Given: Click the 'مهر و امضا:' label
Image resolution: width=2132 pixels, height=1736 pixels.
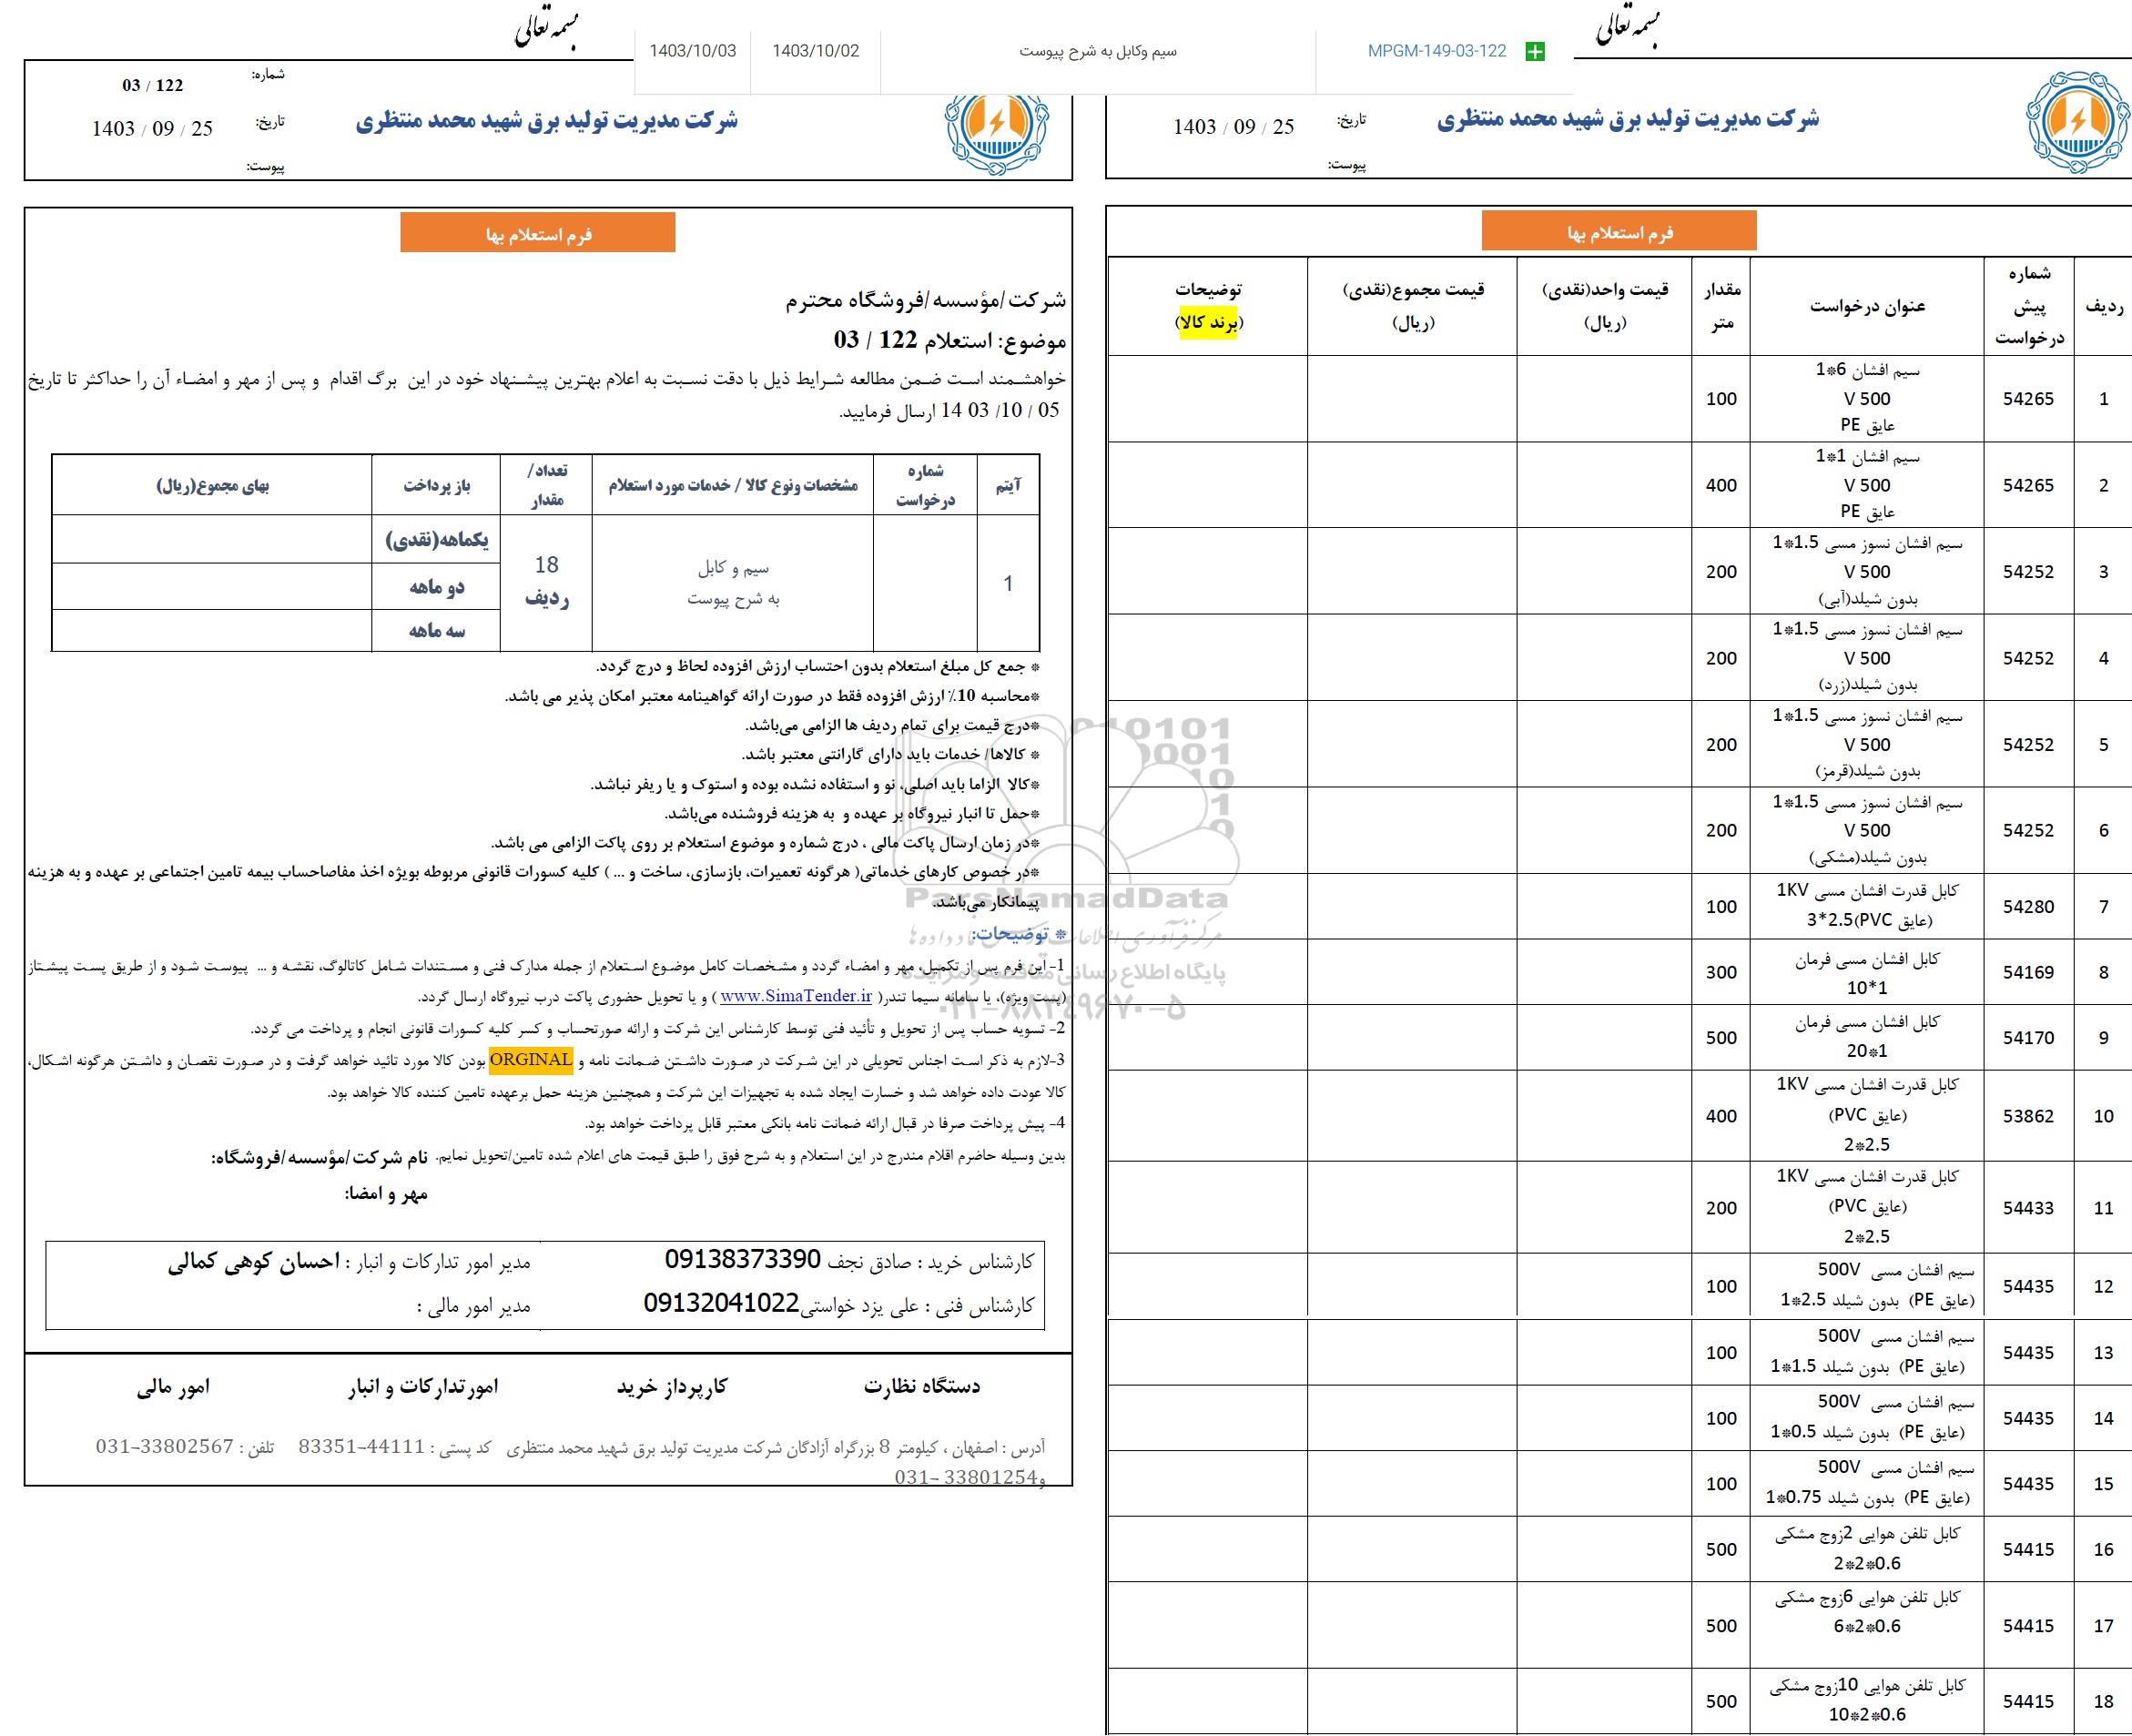Looking at the screenshot, I should [x=386, y=1194].
